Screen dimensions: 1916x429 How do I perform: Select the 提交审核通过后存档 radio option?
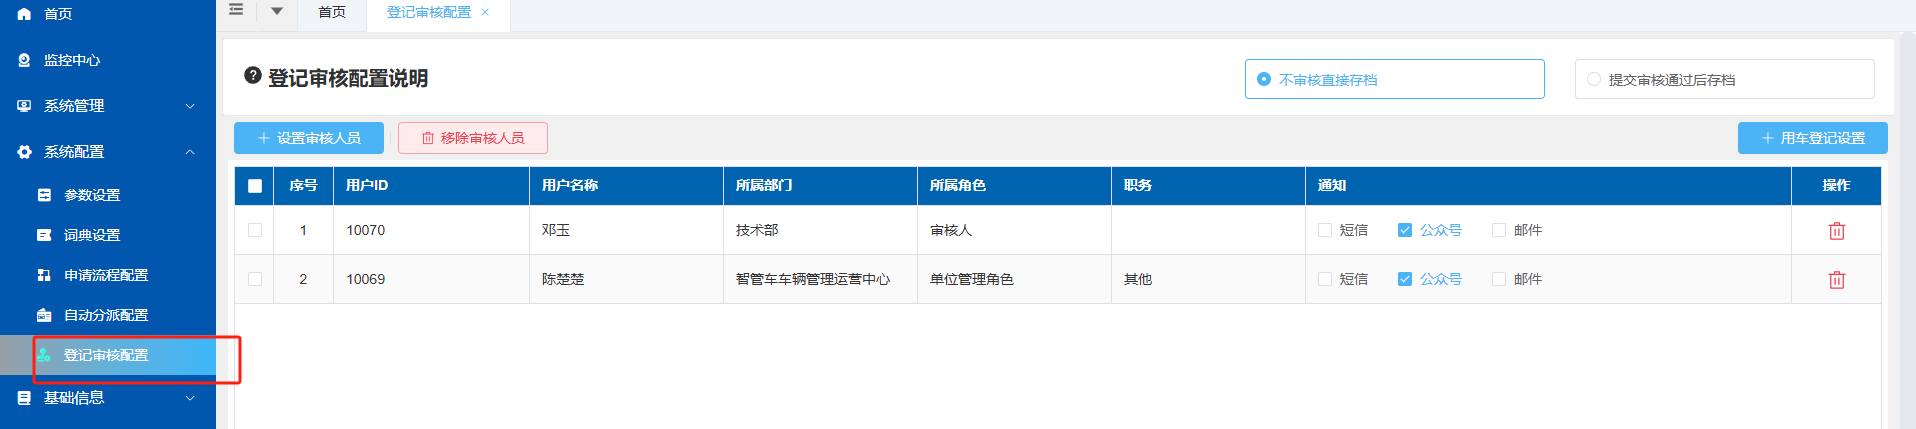coord(1594,79)
